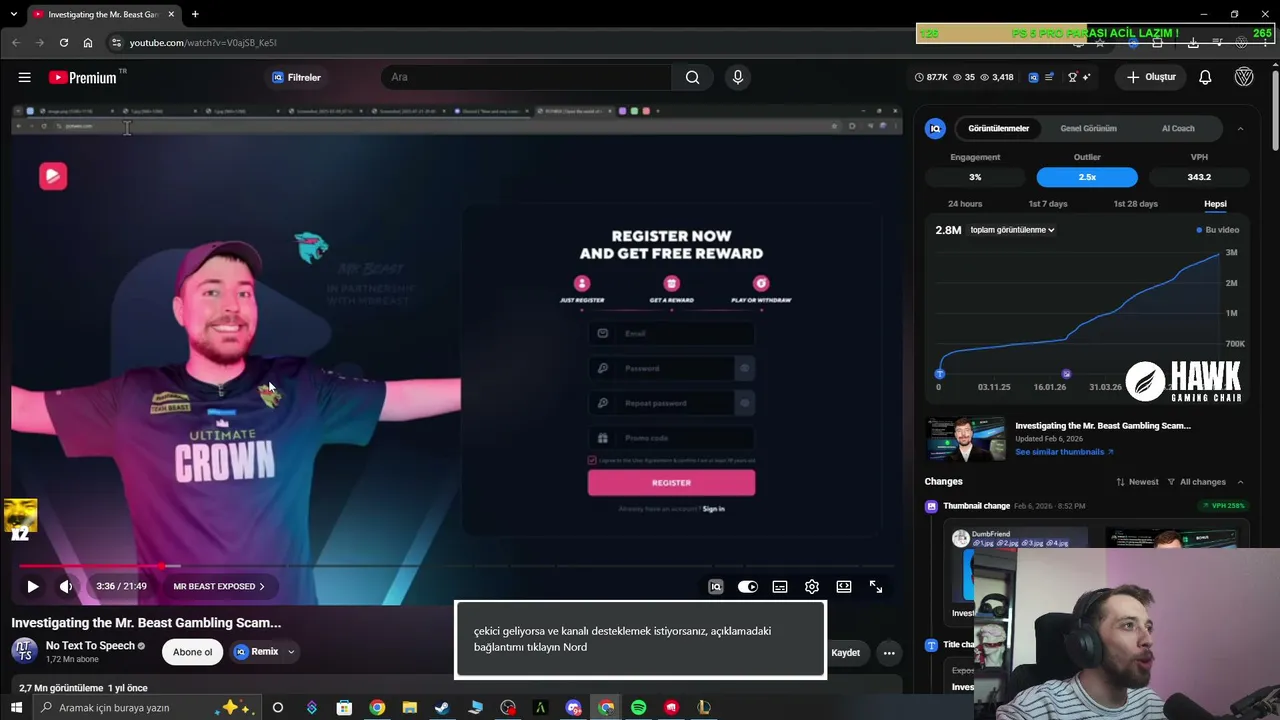
Task: Select the 1st 7 days range tab
Action: click(x=1048, y=204)
